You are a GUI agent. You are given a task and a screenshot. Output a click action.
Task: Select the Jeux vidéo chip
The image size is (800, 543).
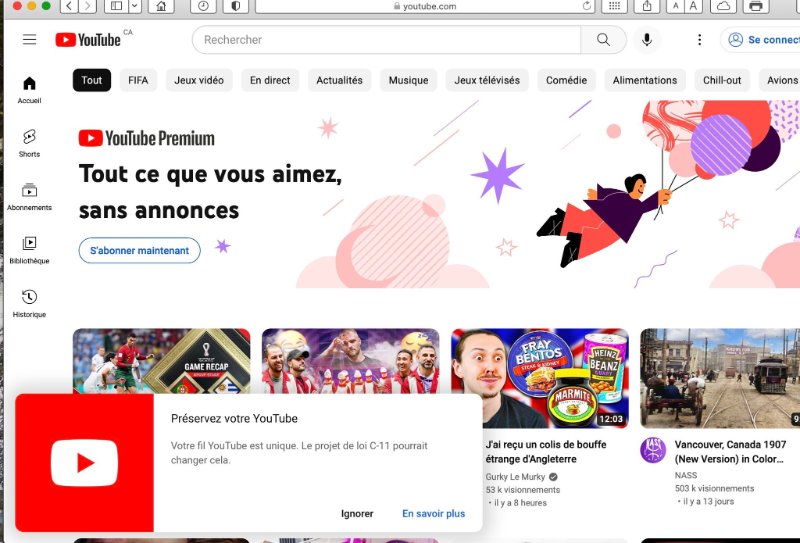click(x=199, y=80)
